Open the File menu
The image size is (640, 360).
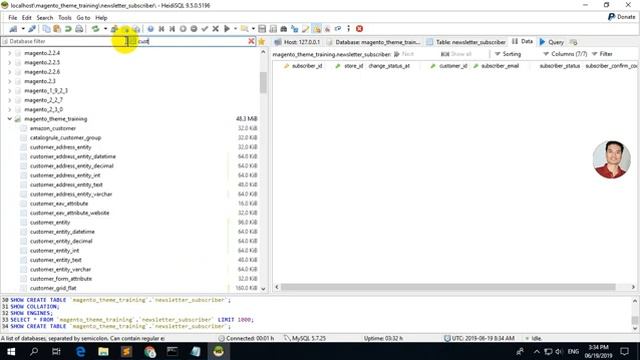click(x=13, y=18)
